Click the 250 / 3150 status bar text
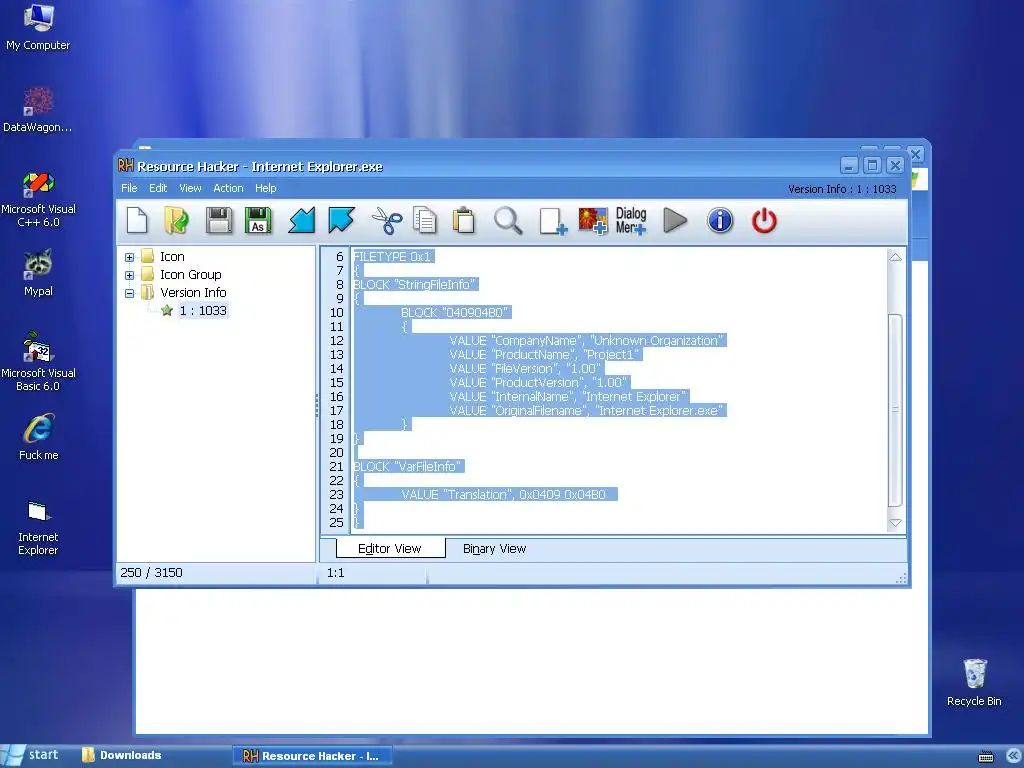This screenshot has width=1024, height=768. 152,573
